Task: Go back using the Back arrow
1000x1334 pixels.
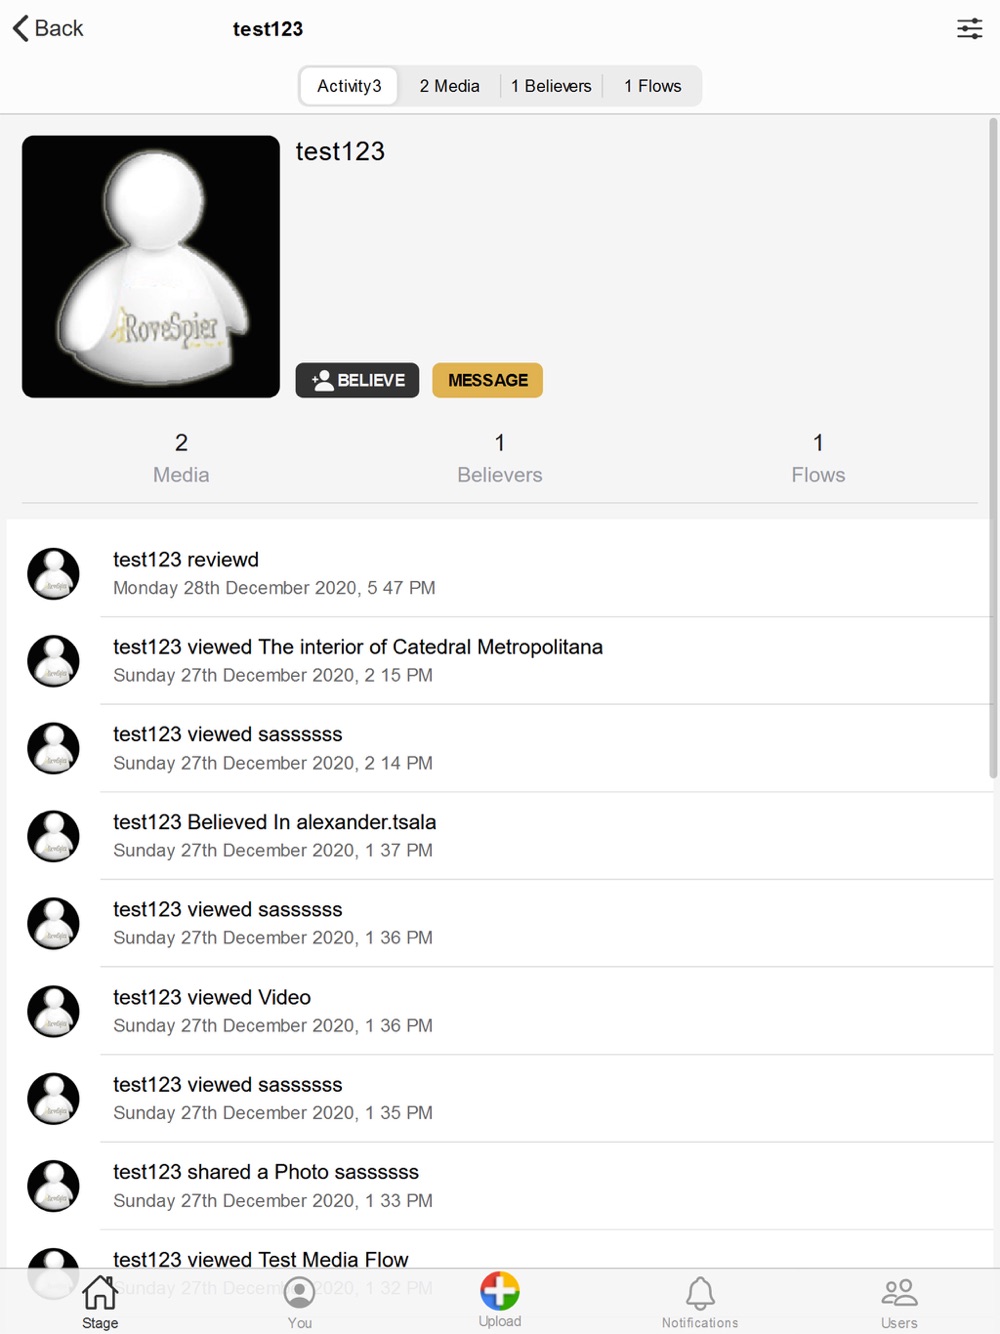Action: (x=48, y=28)
